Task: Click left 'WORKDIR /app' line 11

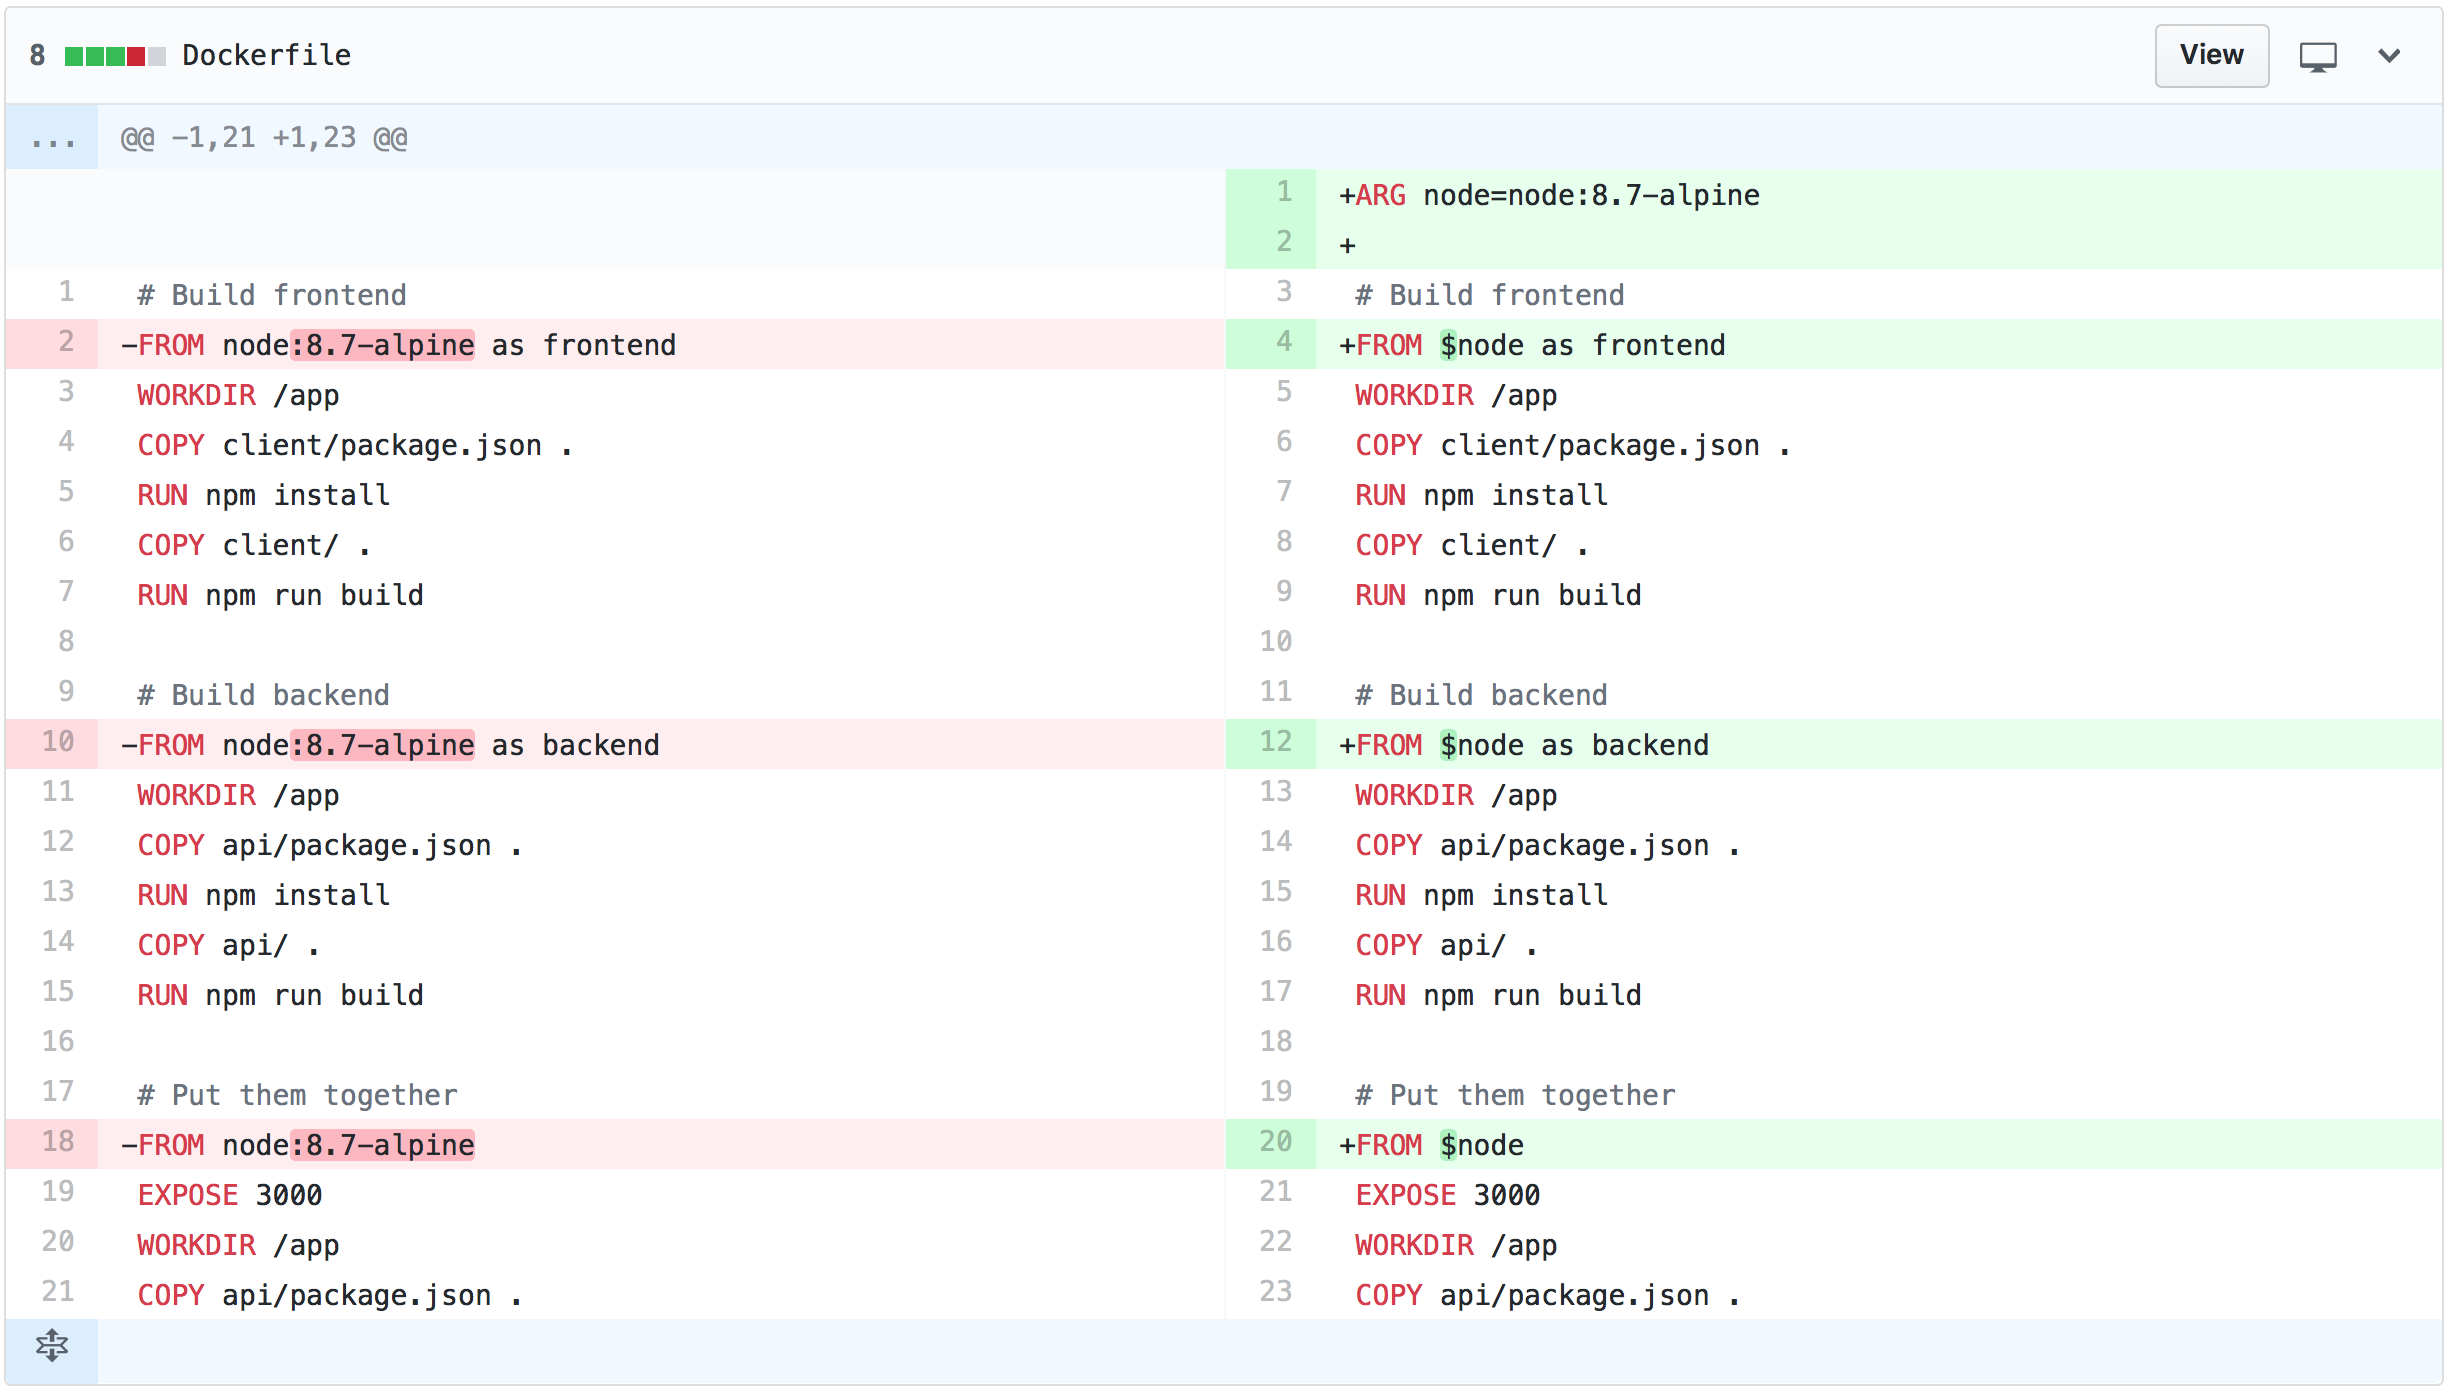Action: pyautogui.click(x=238, y=795)
